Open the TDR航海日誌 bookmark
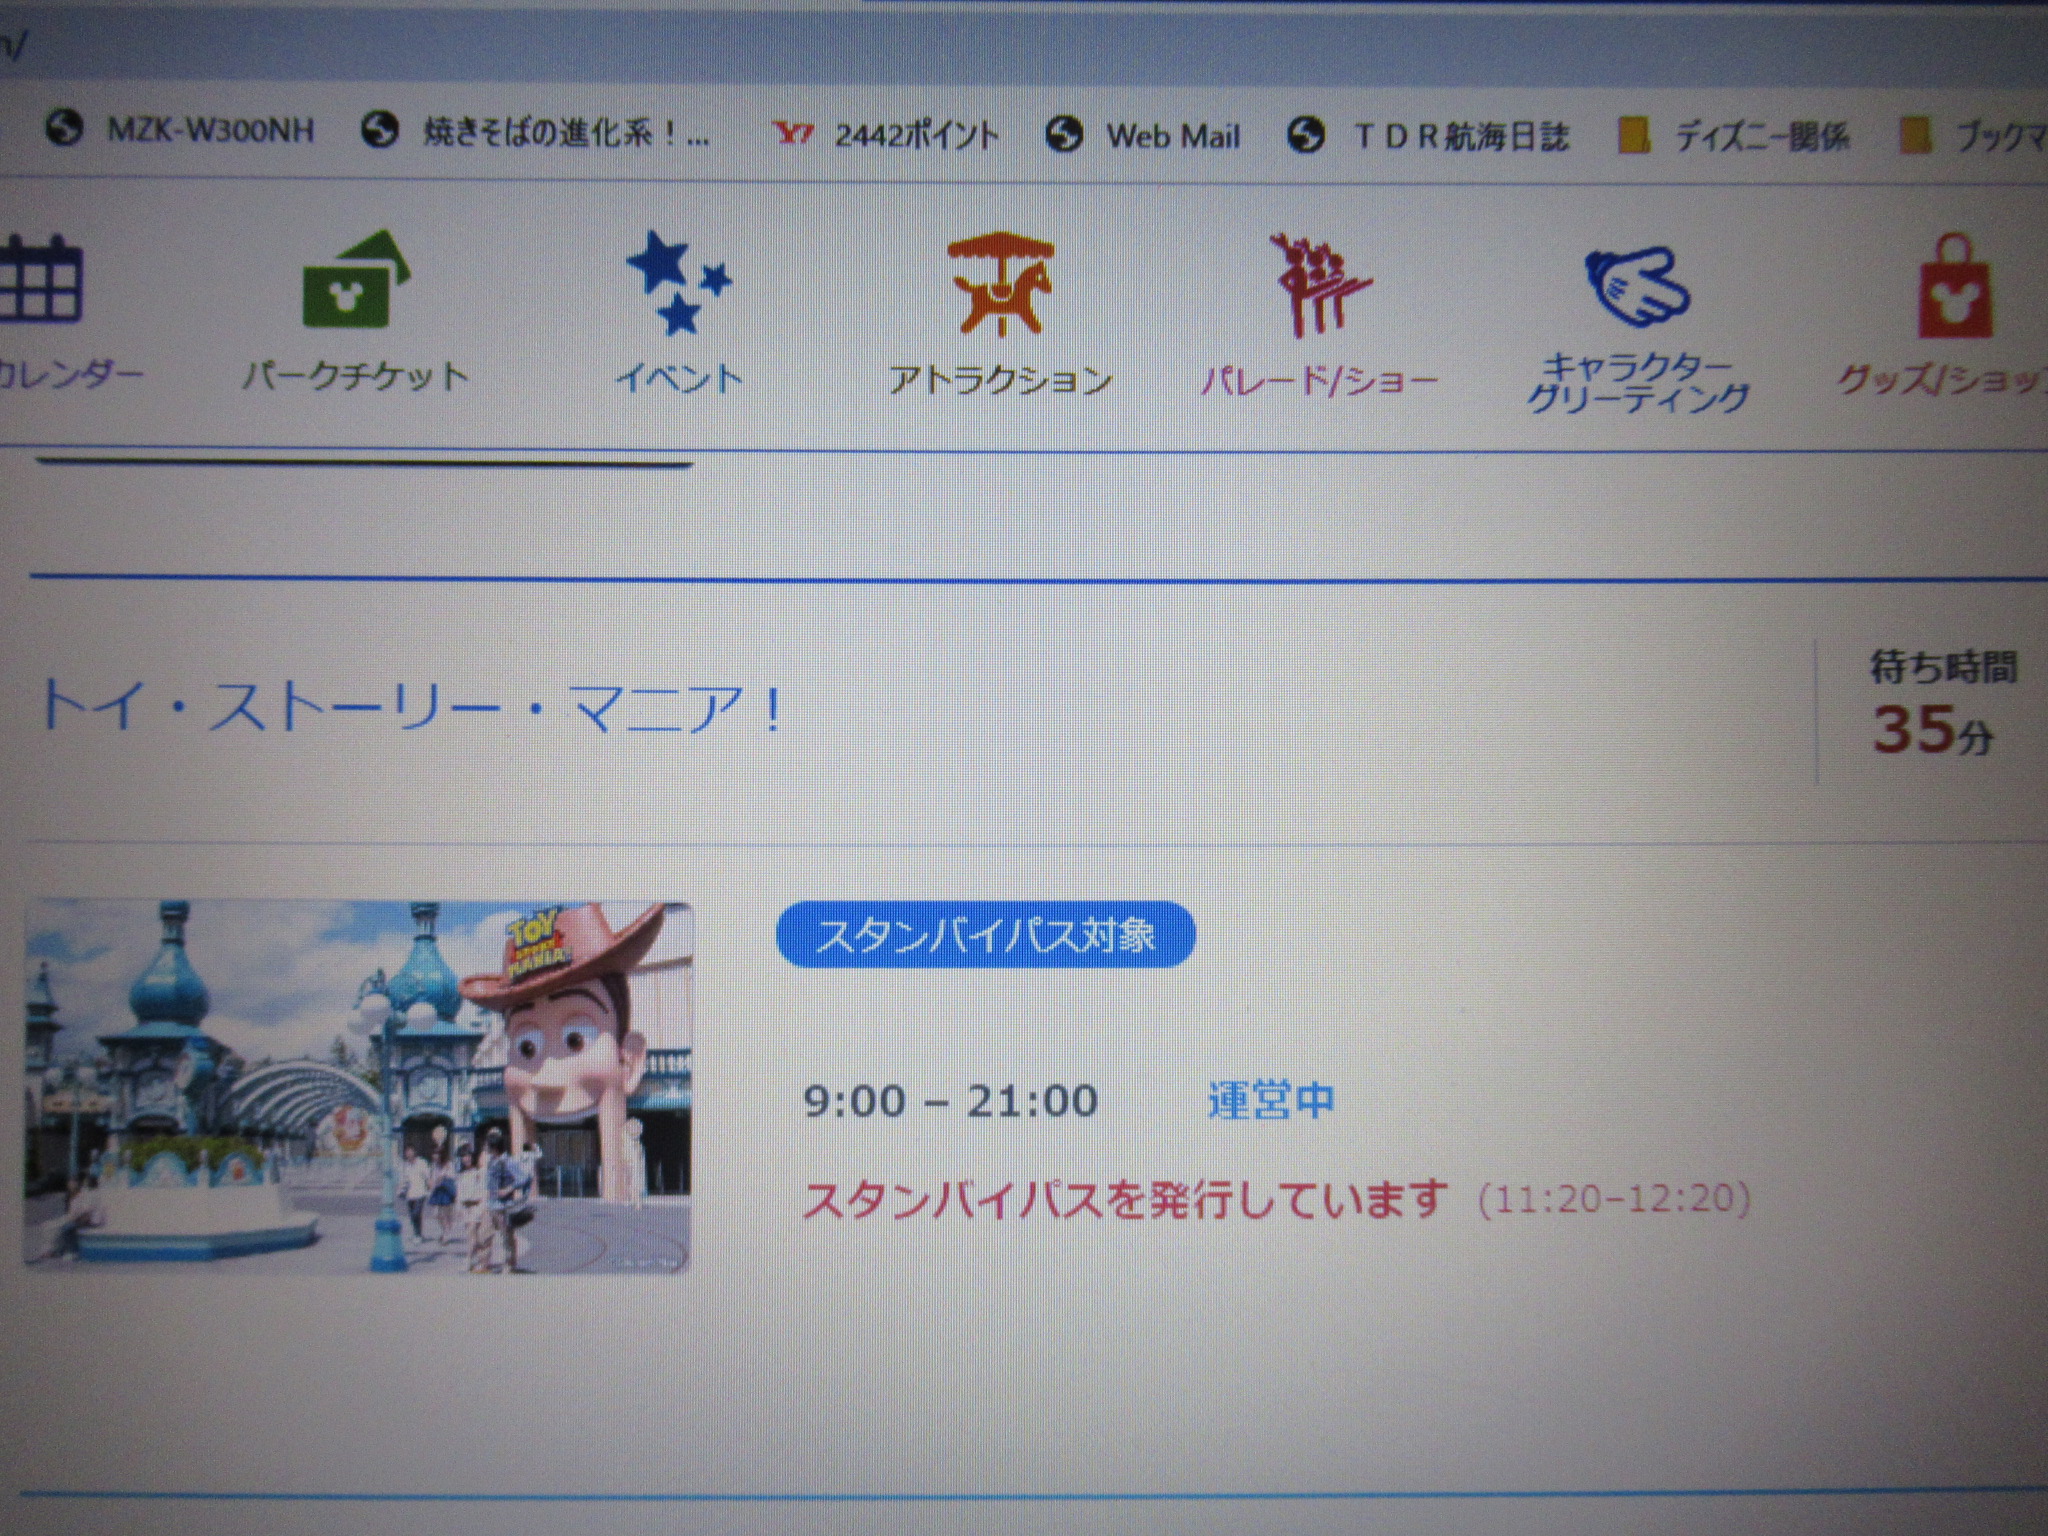Screen dimensions: 2048x1536 [1460, 136]
